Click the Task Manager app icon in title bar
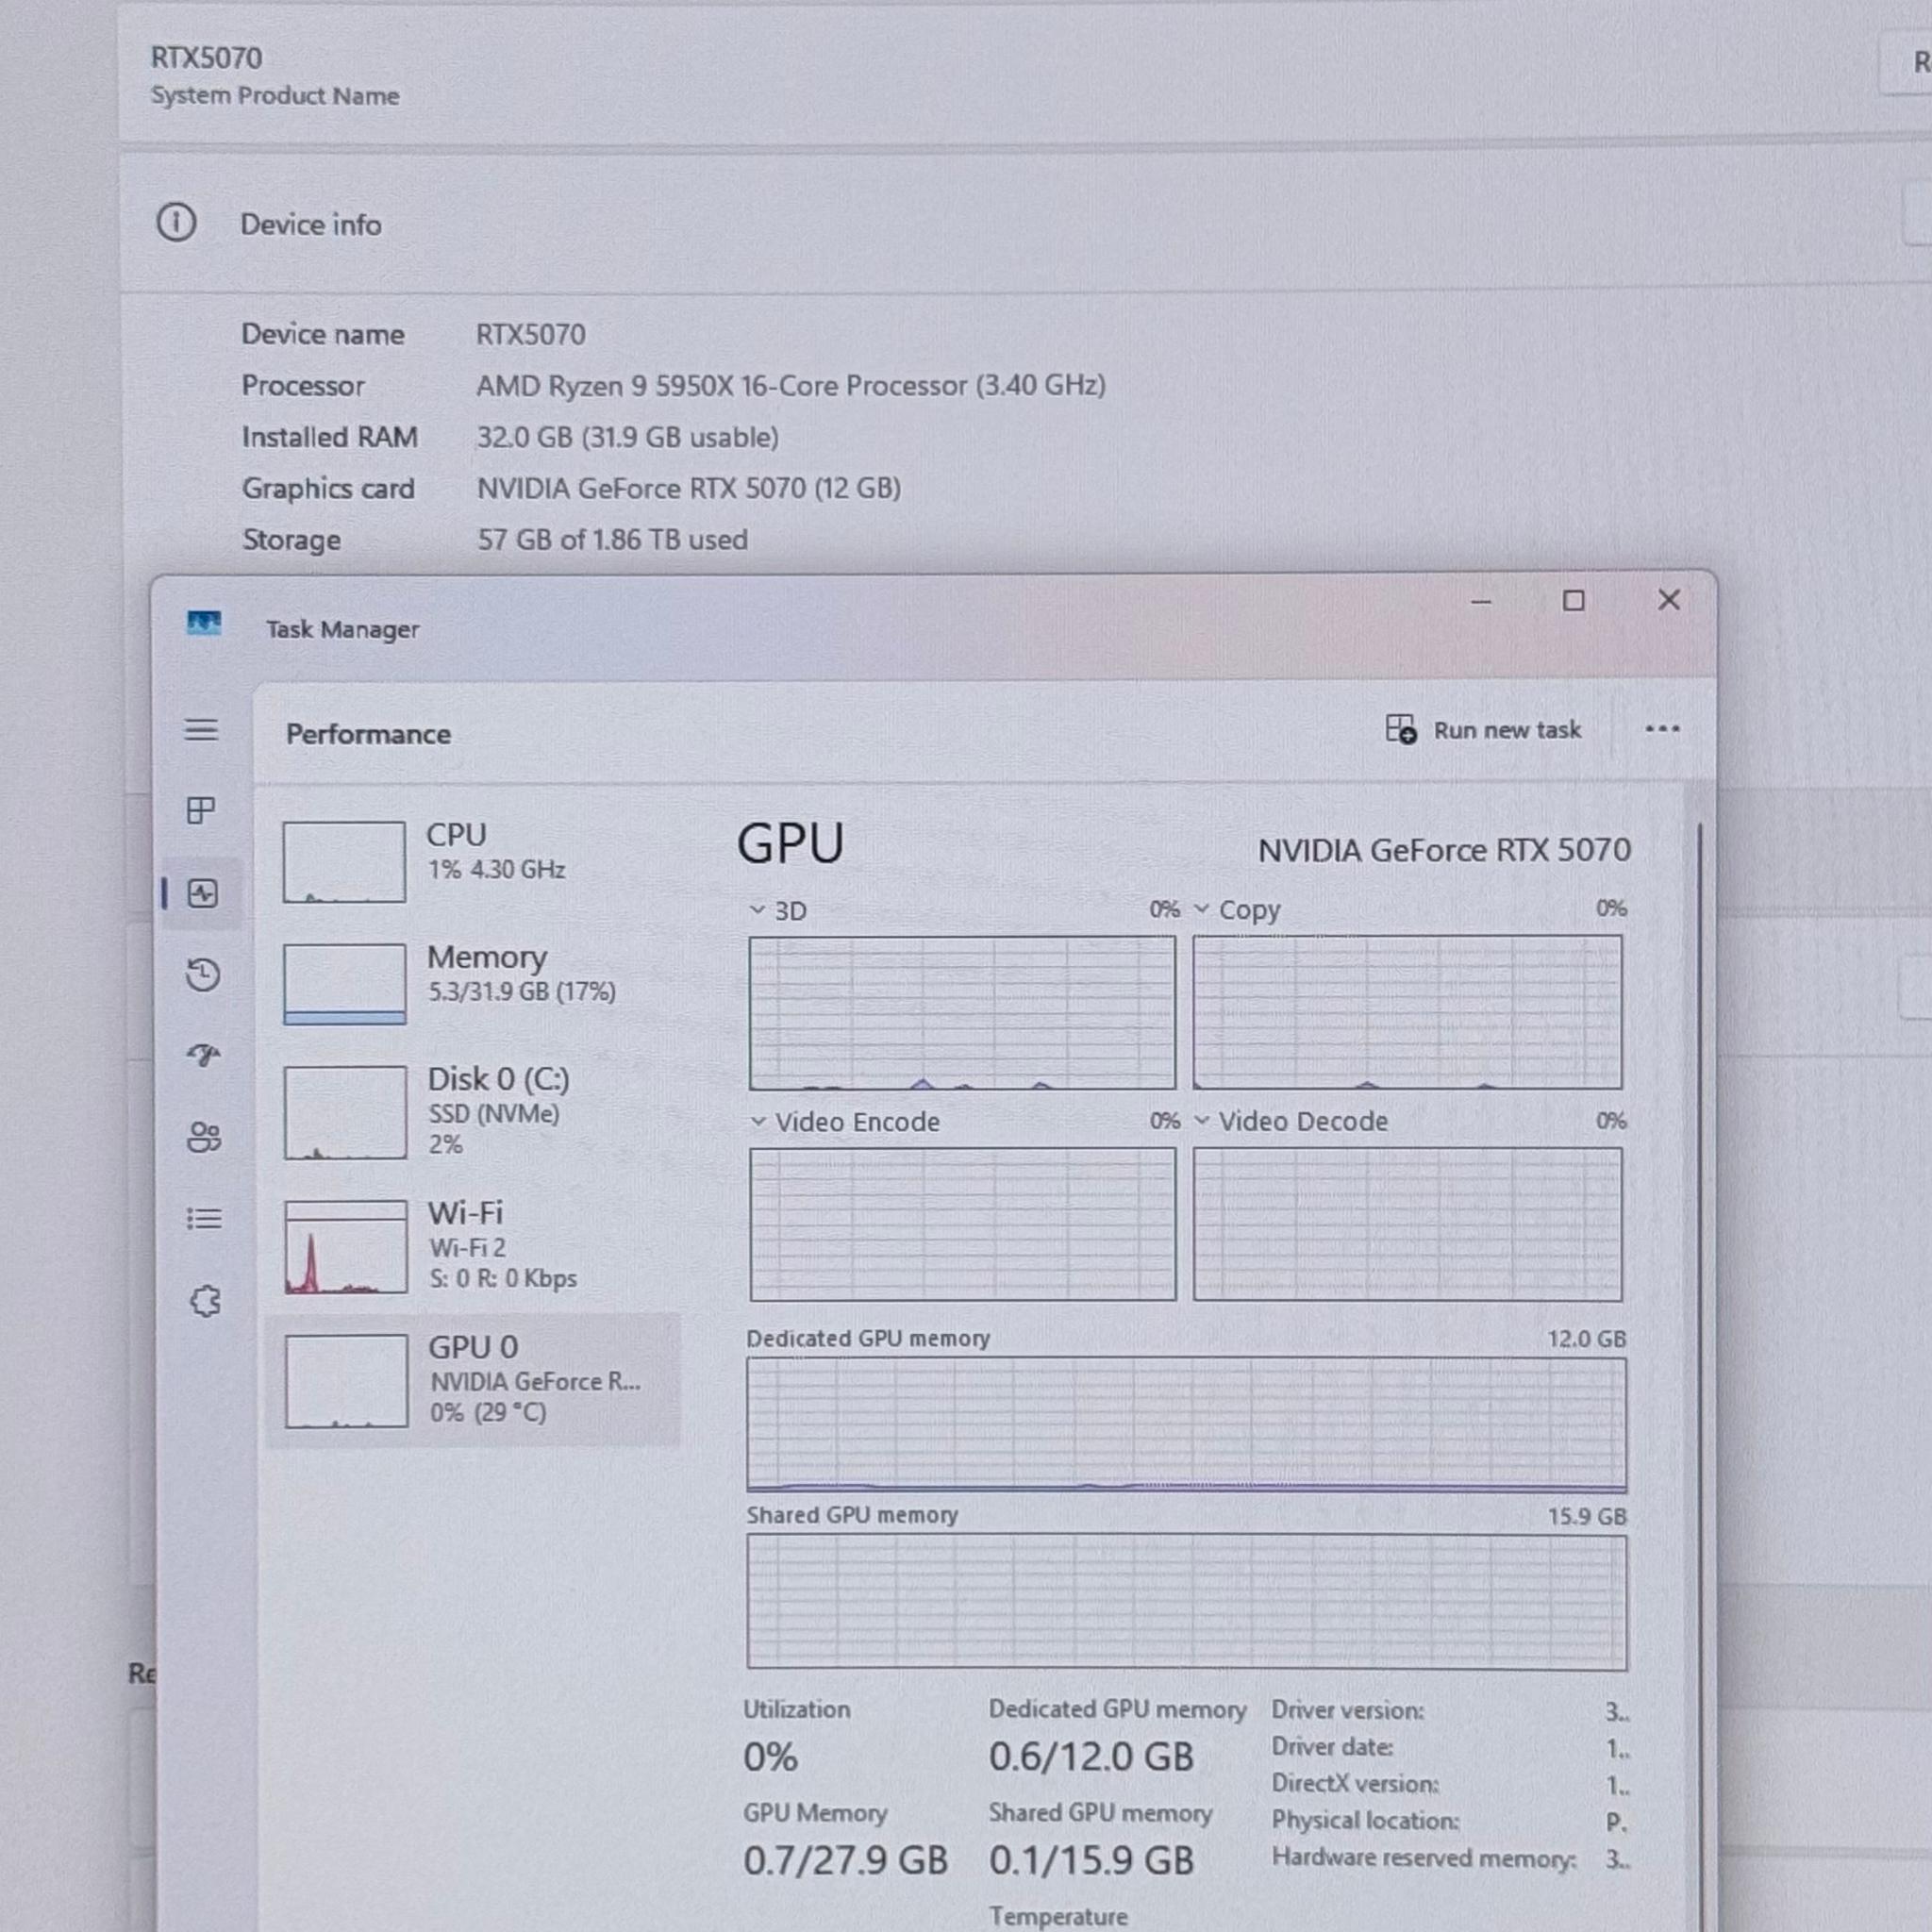 point(204,624)
